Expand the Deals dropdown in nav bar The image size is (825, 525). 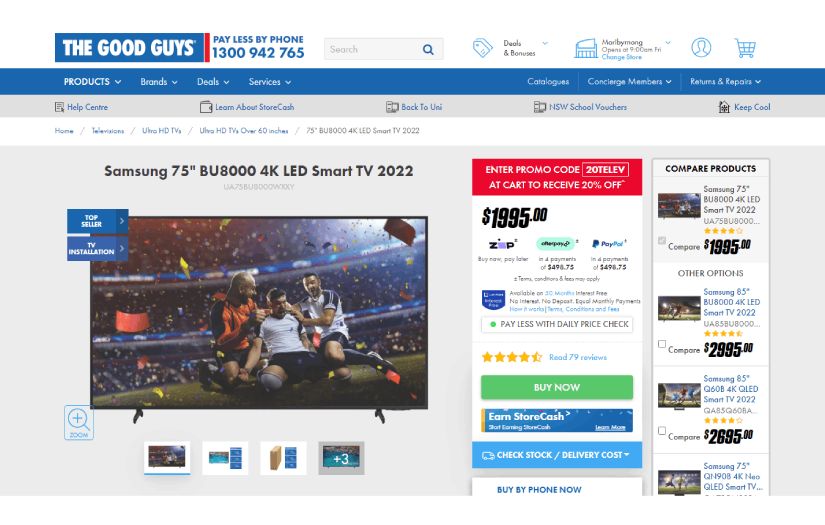(213, 82)
